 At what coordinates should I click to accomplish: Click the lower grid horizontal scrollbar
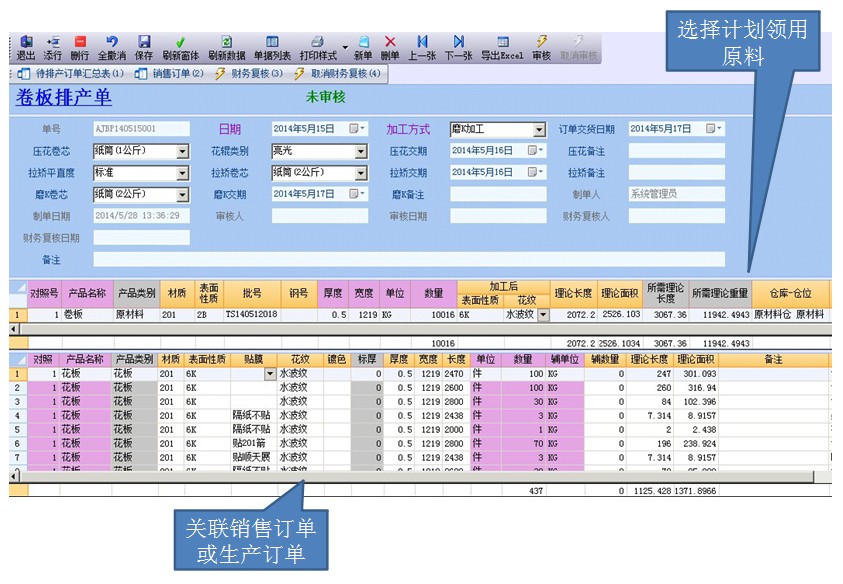[x=417, y=476]
